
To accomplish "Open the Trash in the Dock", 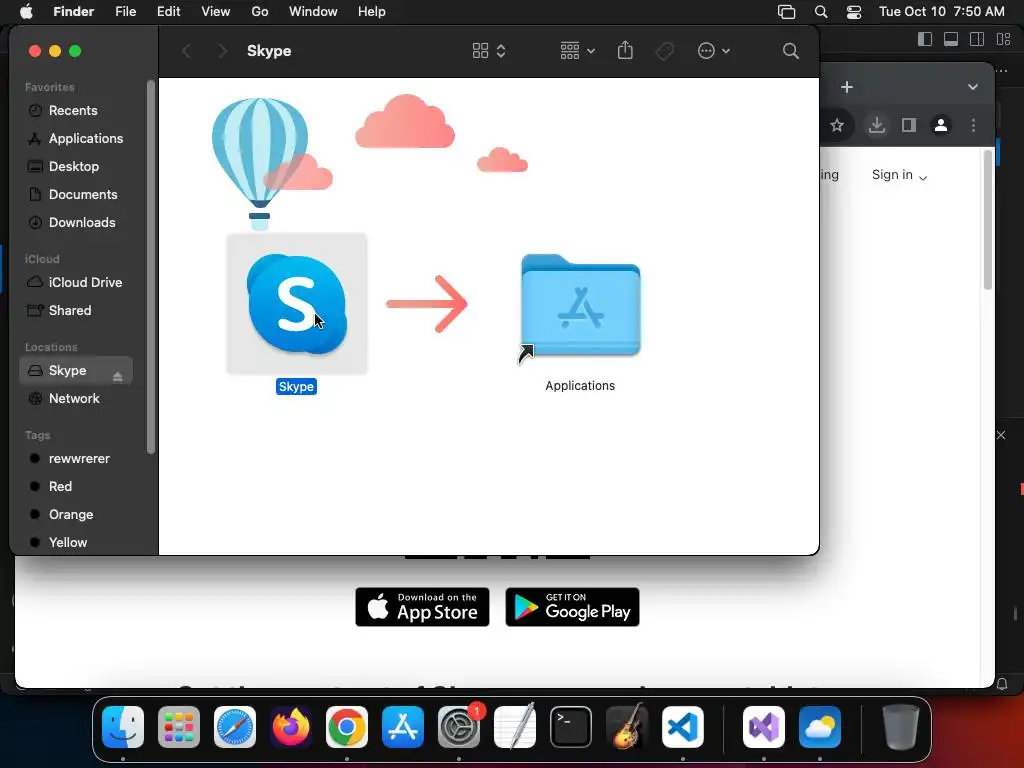I will click(901, 727).
